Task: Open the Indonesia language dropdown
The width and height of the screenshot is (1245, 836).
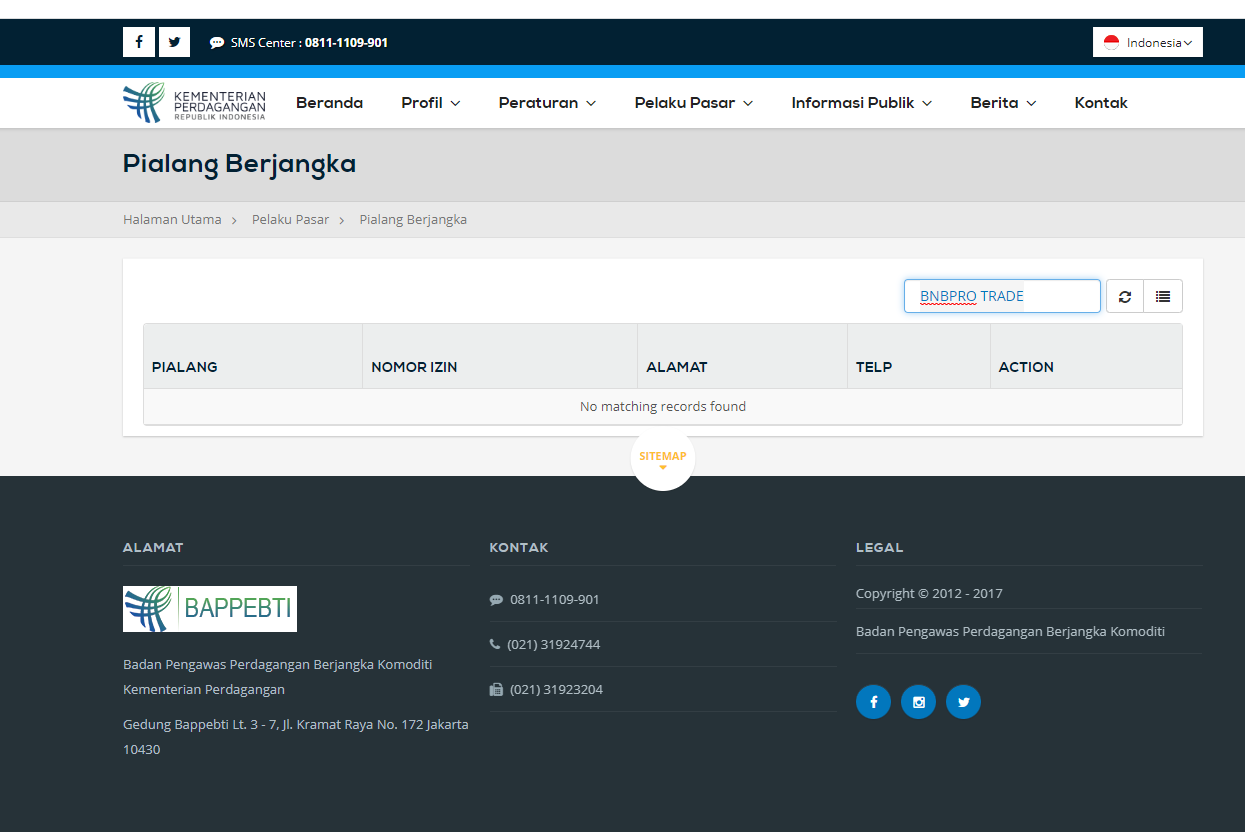Action: pos(1147,42)
